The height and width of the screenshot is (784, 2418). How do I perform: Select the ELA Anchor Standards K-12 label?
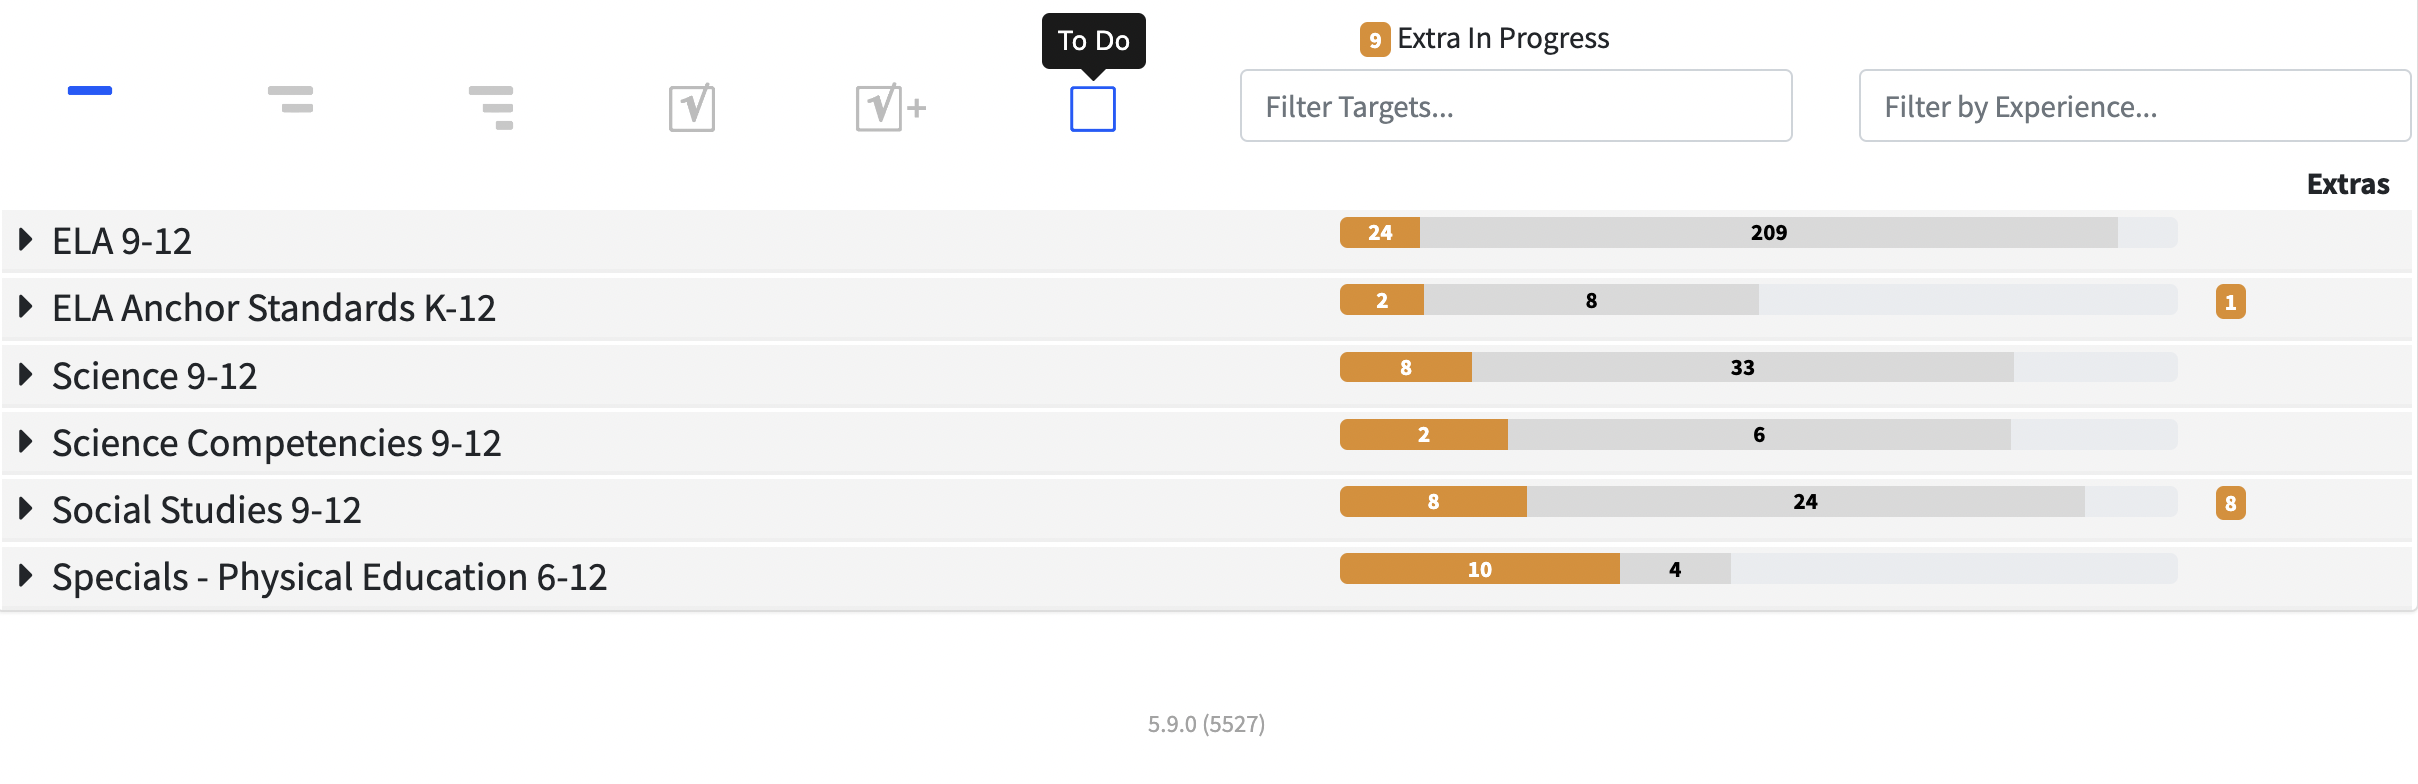(274, 308)
